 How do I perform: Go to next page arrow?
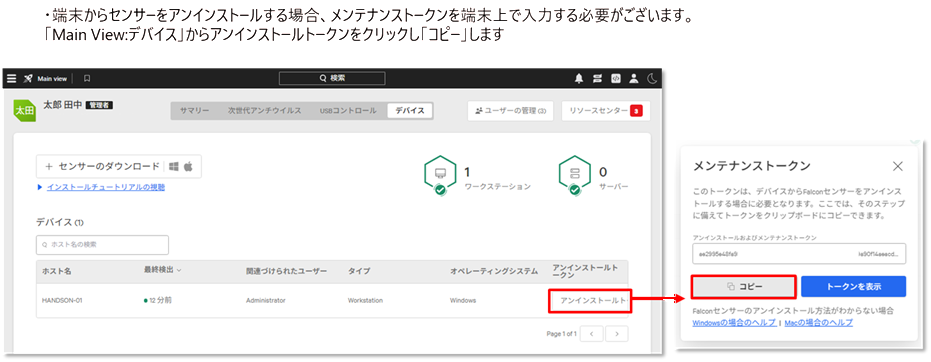(x=617, y=334)
